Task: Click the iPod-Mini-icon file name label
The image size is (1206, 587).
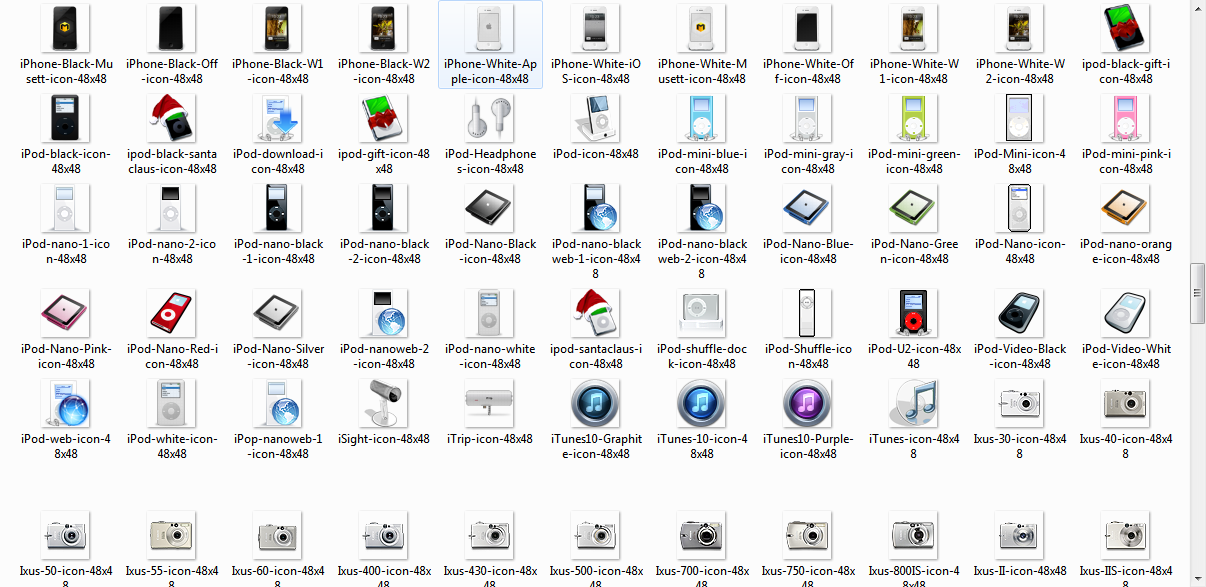Action: pyautogui.click(x=1020, y=161)
